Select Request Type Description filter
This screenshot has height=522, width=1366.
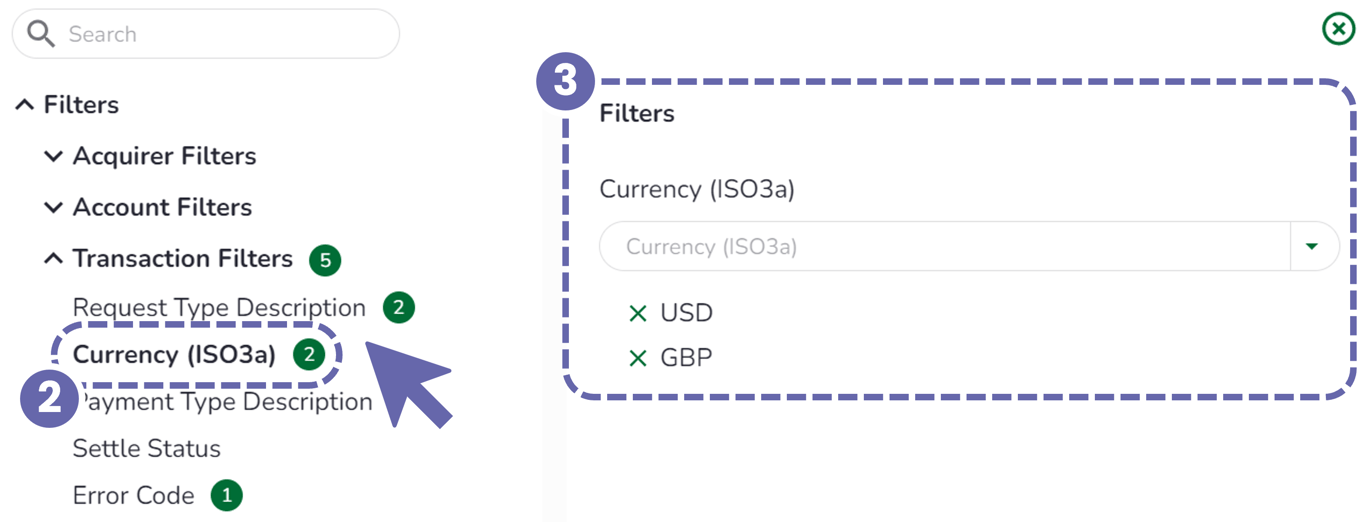coord(219,308)
